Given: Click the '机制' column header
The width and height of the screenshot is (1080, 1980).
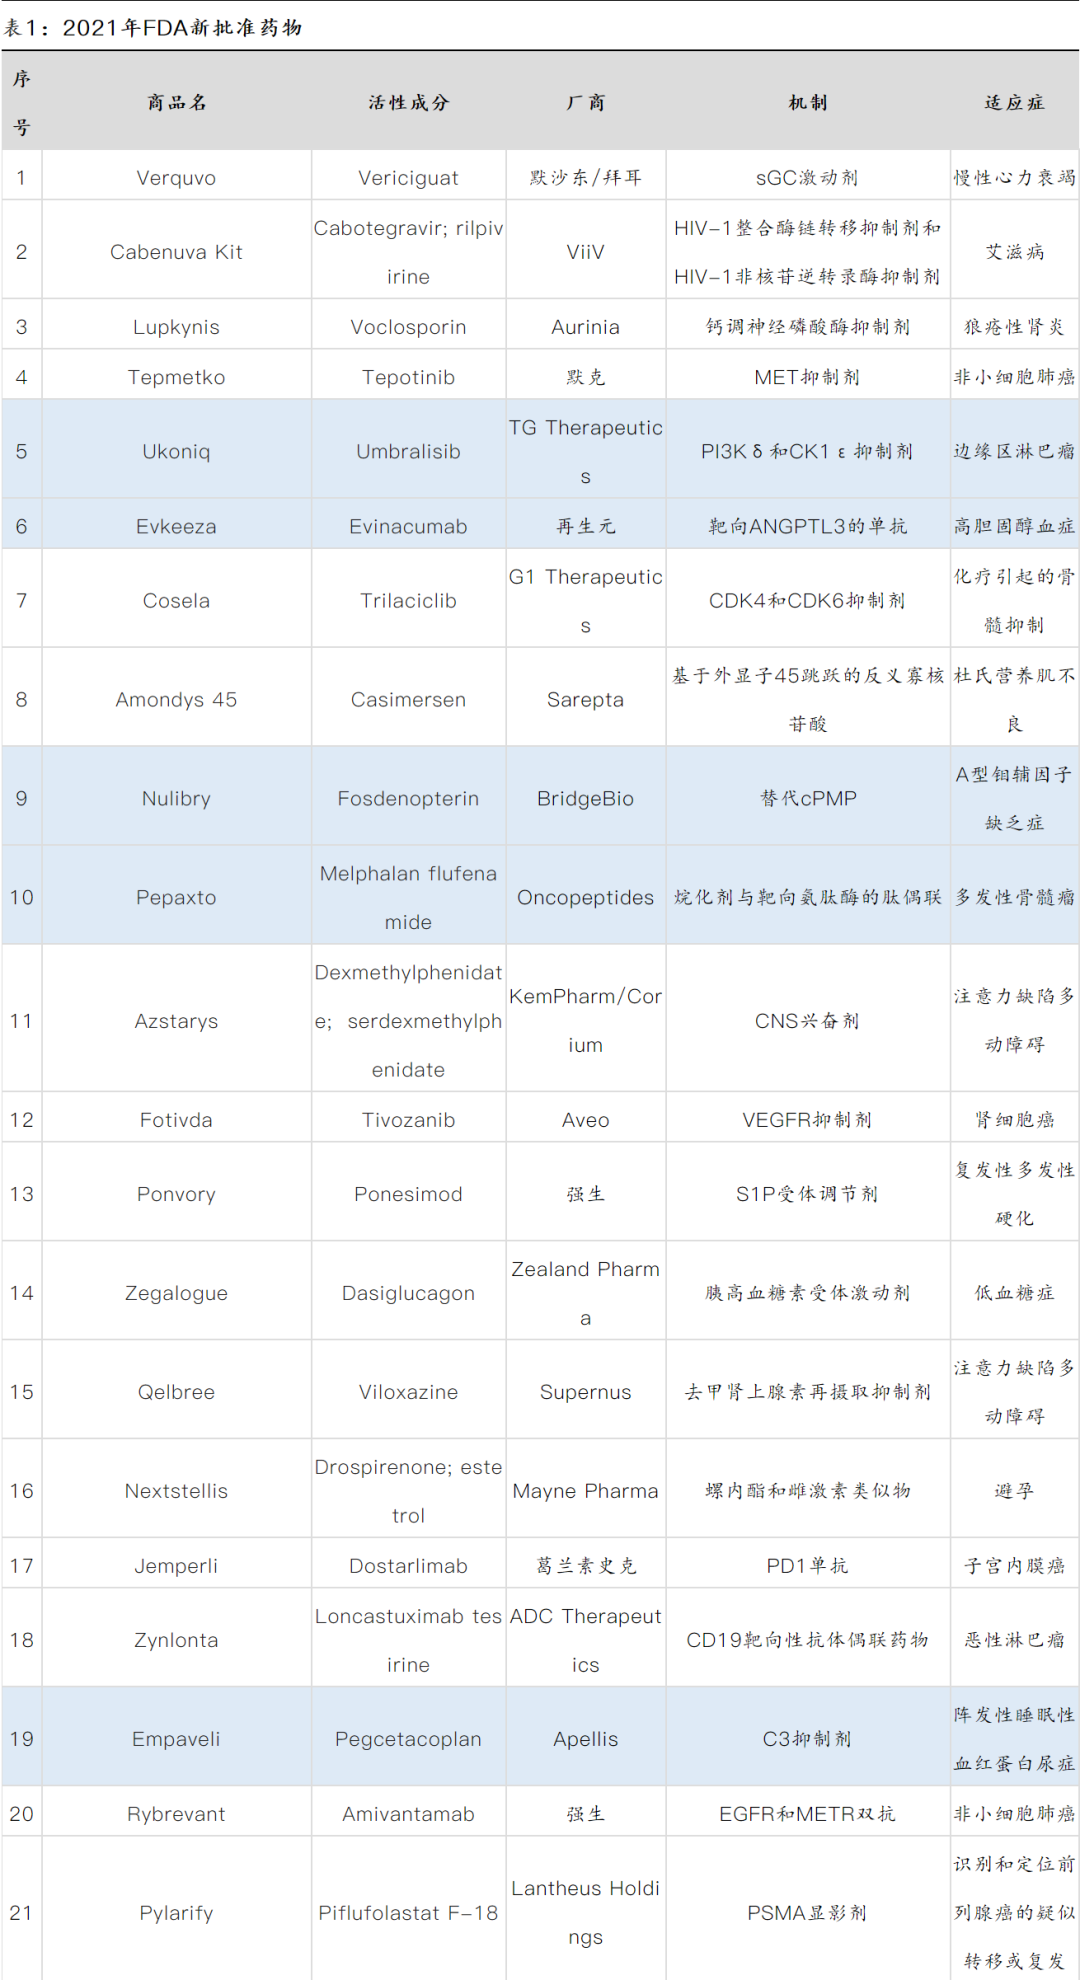Looking at the screenshot, I should [x=807, y=102].
